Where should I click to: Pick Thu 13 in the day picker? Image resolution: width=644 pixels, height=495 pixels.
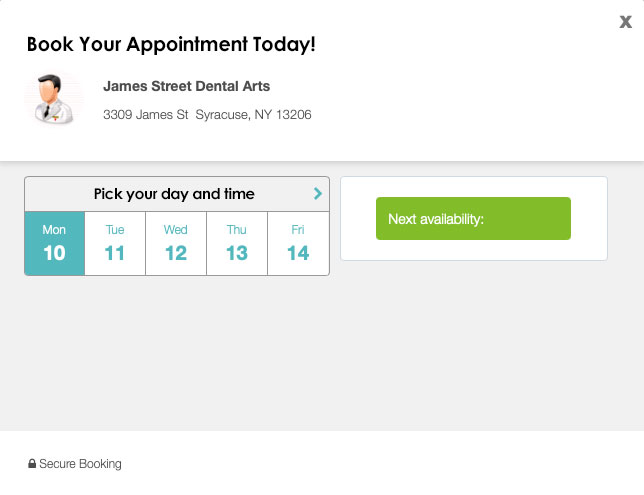tap(237, 243)
